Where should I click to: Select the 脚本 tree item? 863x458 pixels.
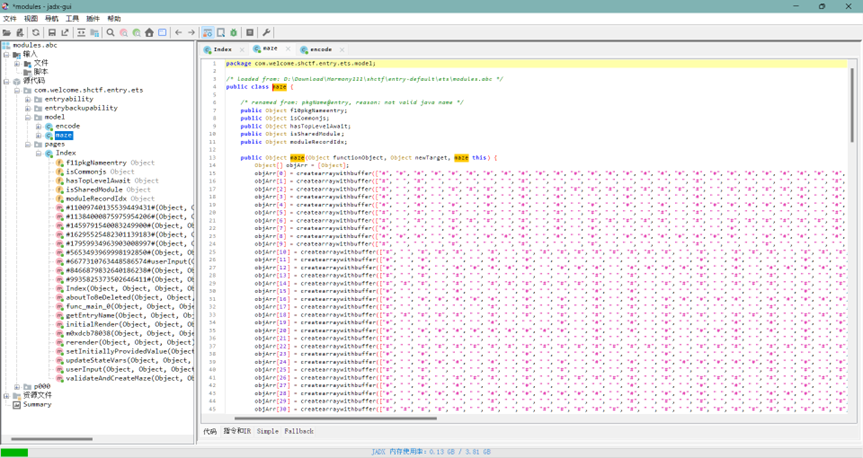tap(41, 72)
